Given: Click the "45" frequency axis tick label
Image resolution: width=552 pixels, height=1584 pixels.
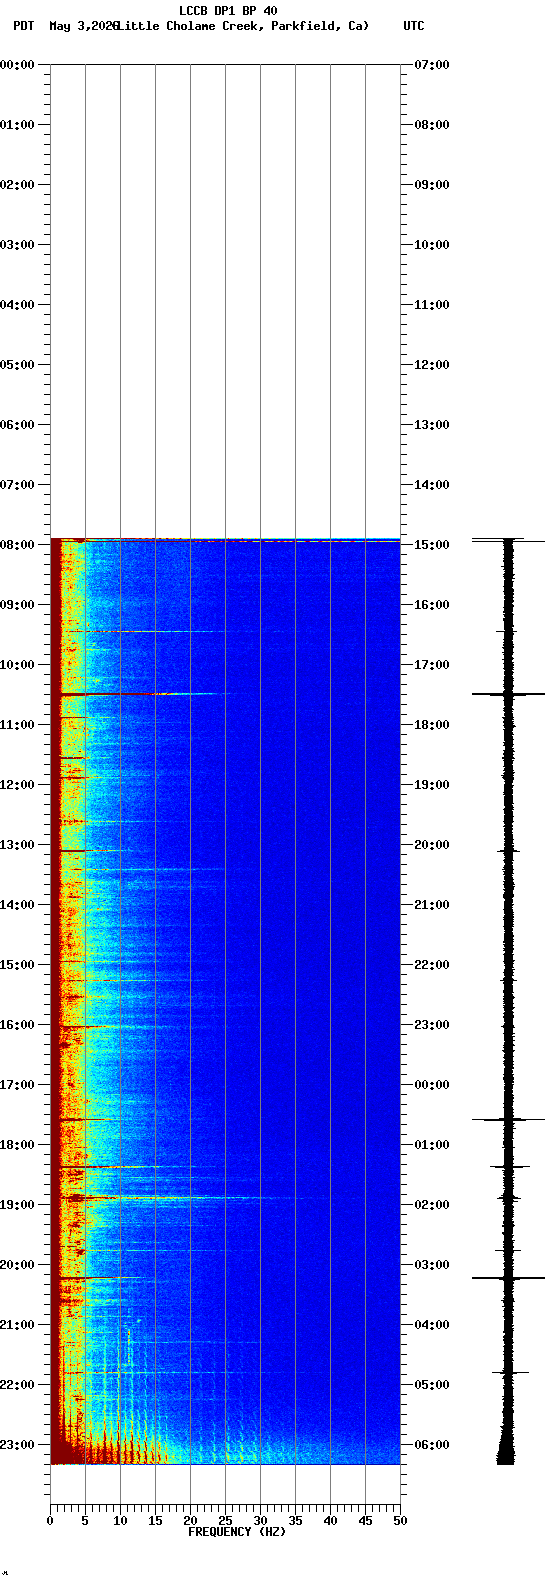Looking at the screenshot, I should pyautogui.click(x=365, y=1522).
